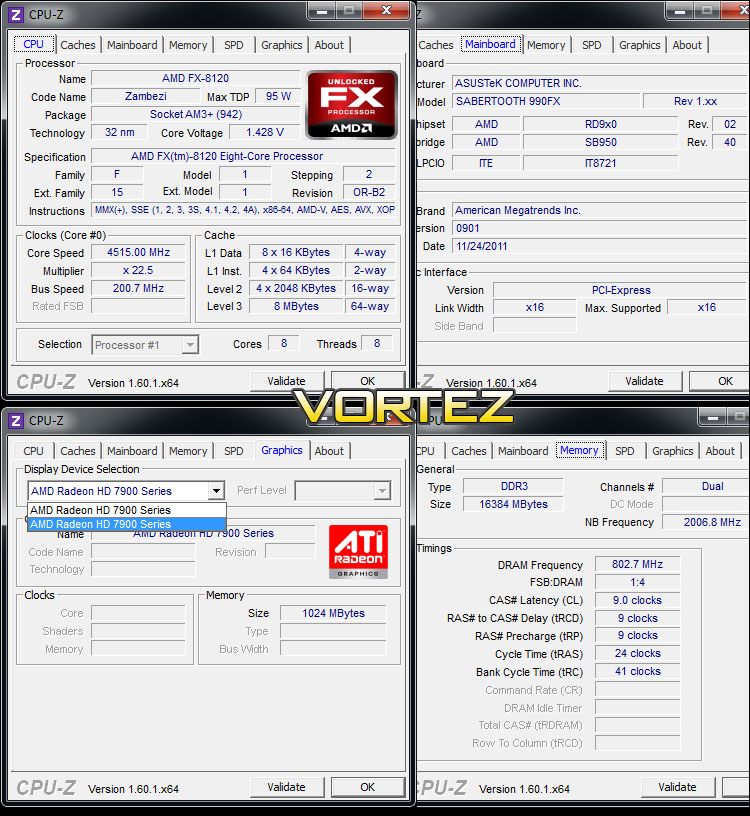Open Graphics tab in top-left CPU window
This screenshot has width=750, height=816.
(282, 45)
